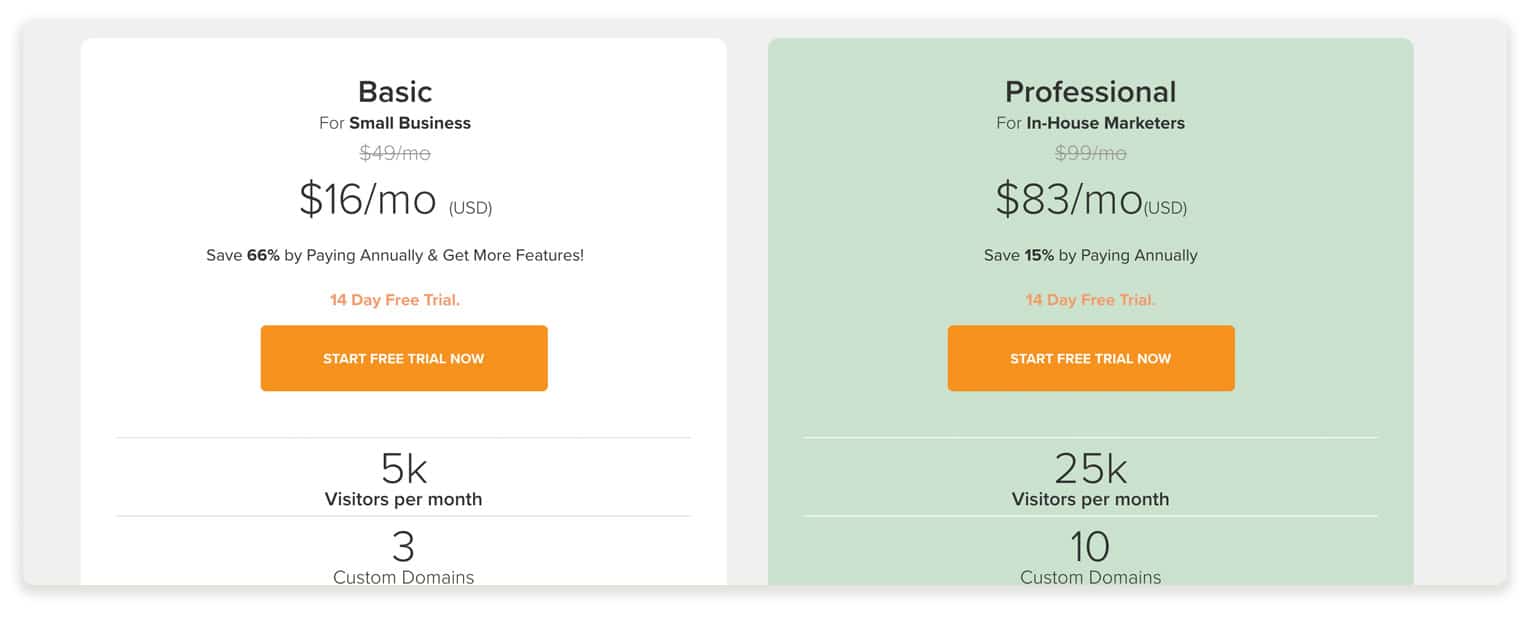Select the $16/mo Basic price
This screenshot has width=1536, height=631.
click(x=368, y=199)
